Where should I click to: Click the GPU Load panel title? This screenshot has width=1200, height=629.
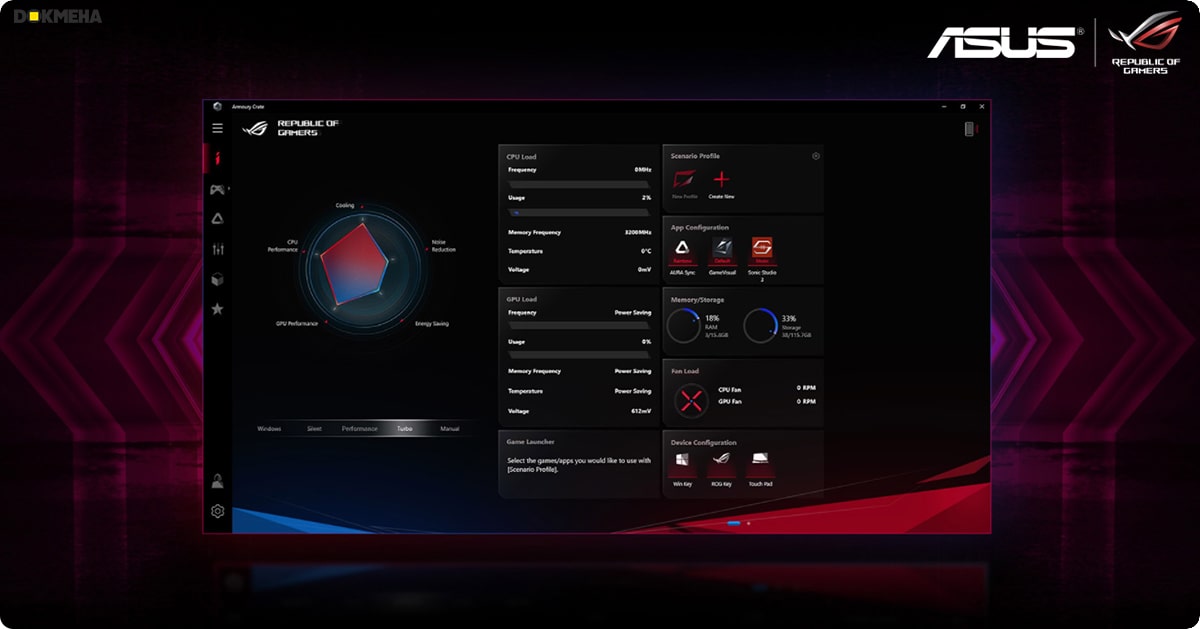521,299
